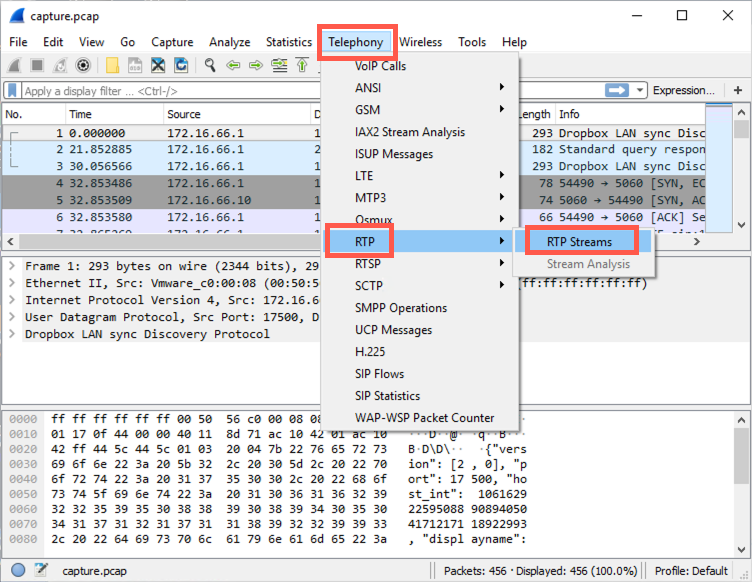The width and height of the screenshot is (752, 582).
Task: Open the Analyze menu
Action: (x=230, y=42)
